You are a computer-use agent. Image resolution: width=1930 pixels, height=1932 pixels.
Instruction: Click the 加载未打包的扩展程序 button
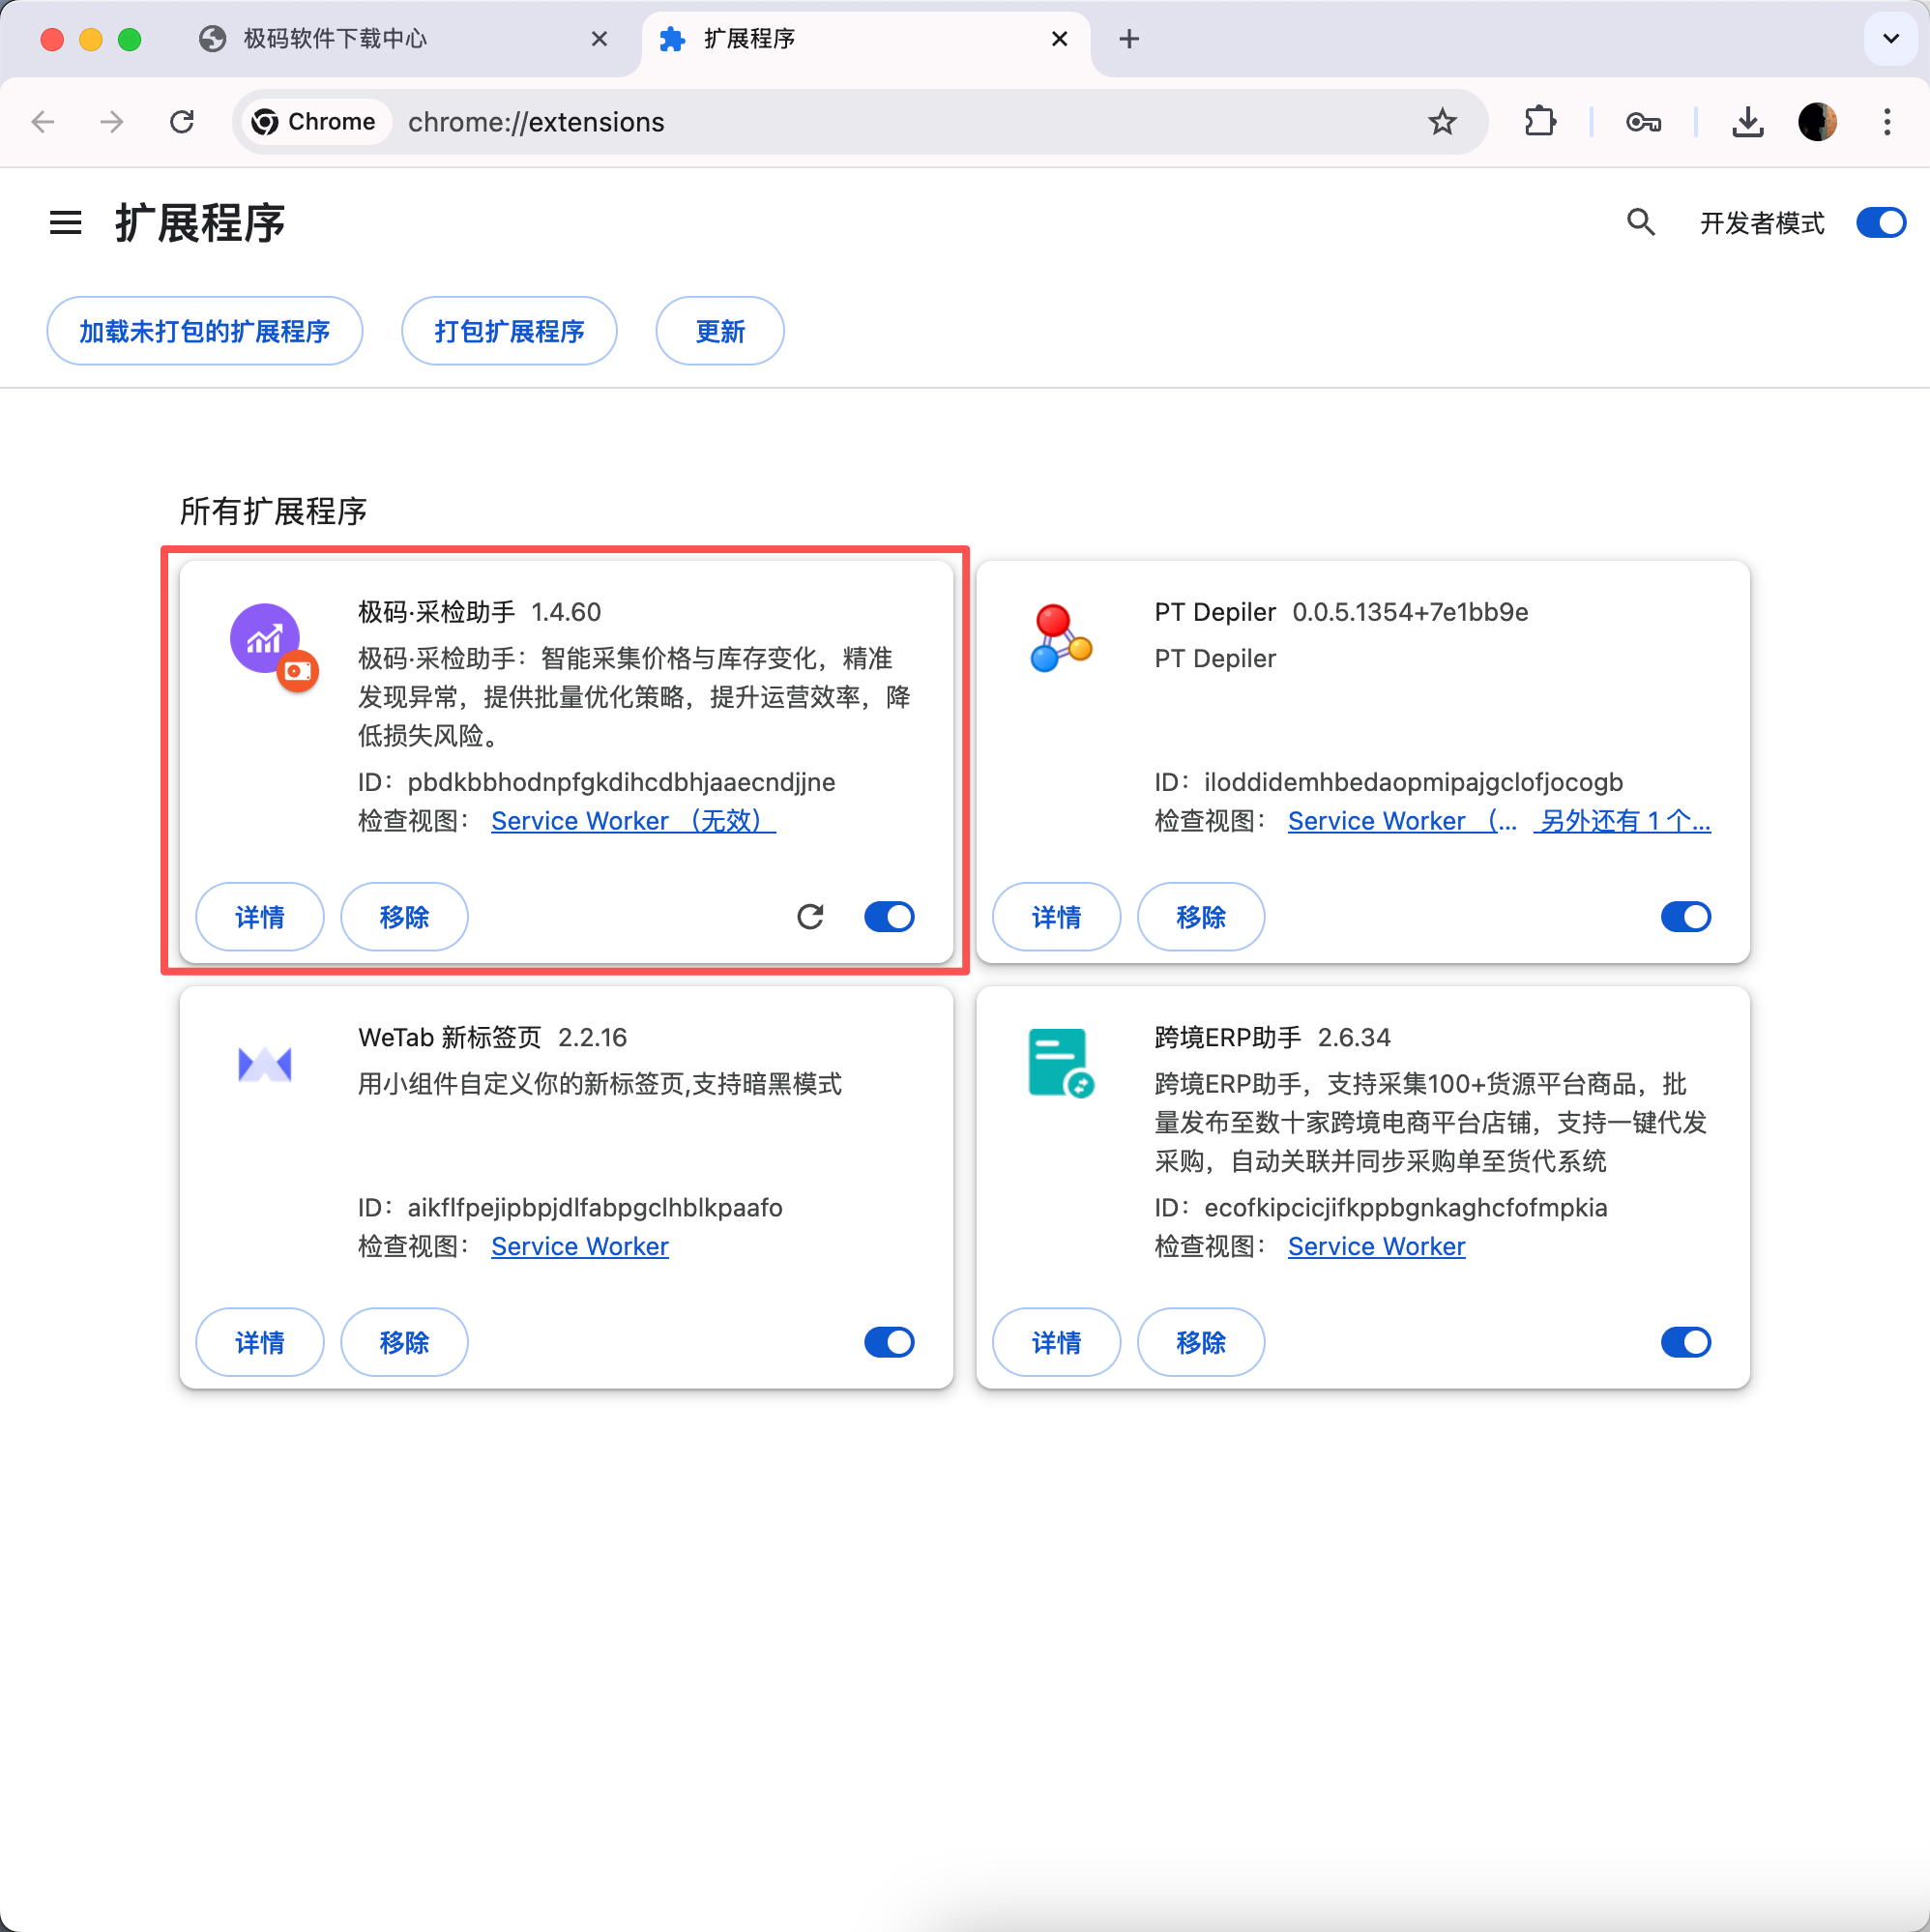(x=204, y=330)
